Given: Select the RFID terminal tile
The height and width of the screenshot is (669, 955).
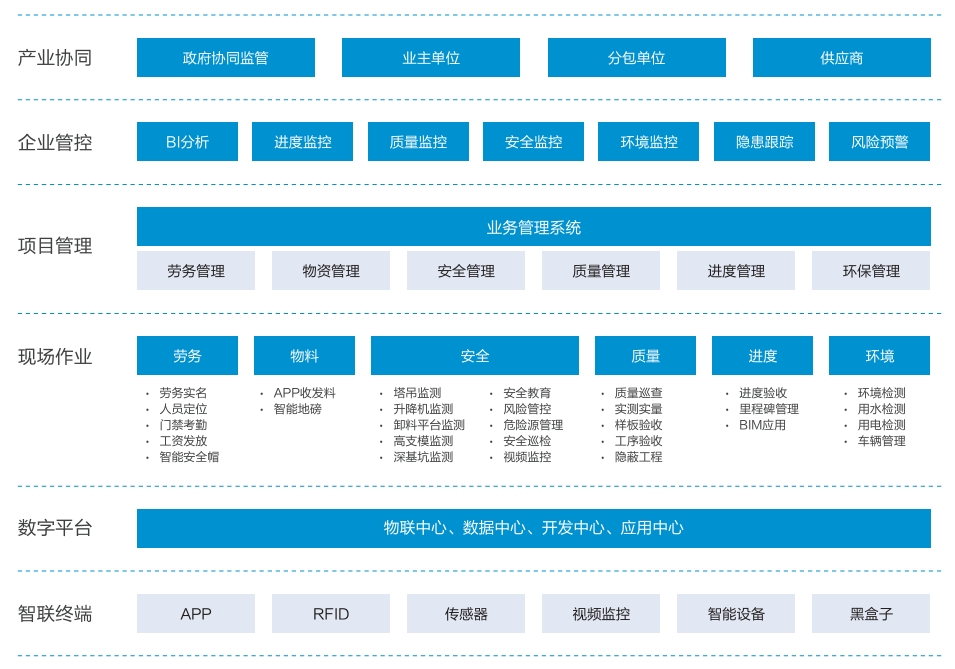Looking at the screenshot, I should (330, 614).
